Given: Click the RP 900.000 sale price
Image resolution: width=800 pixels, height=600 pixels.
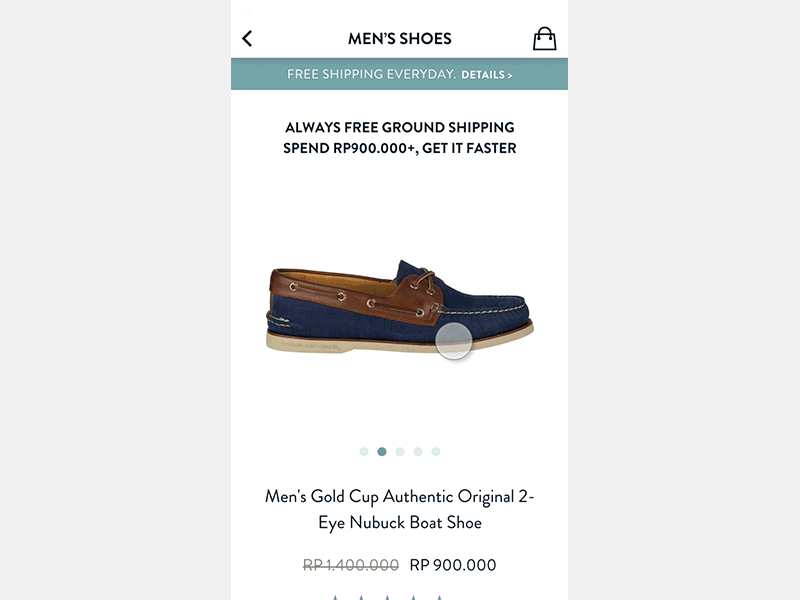Looking at the screenshot, I should click(x=453, y=565).
